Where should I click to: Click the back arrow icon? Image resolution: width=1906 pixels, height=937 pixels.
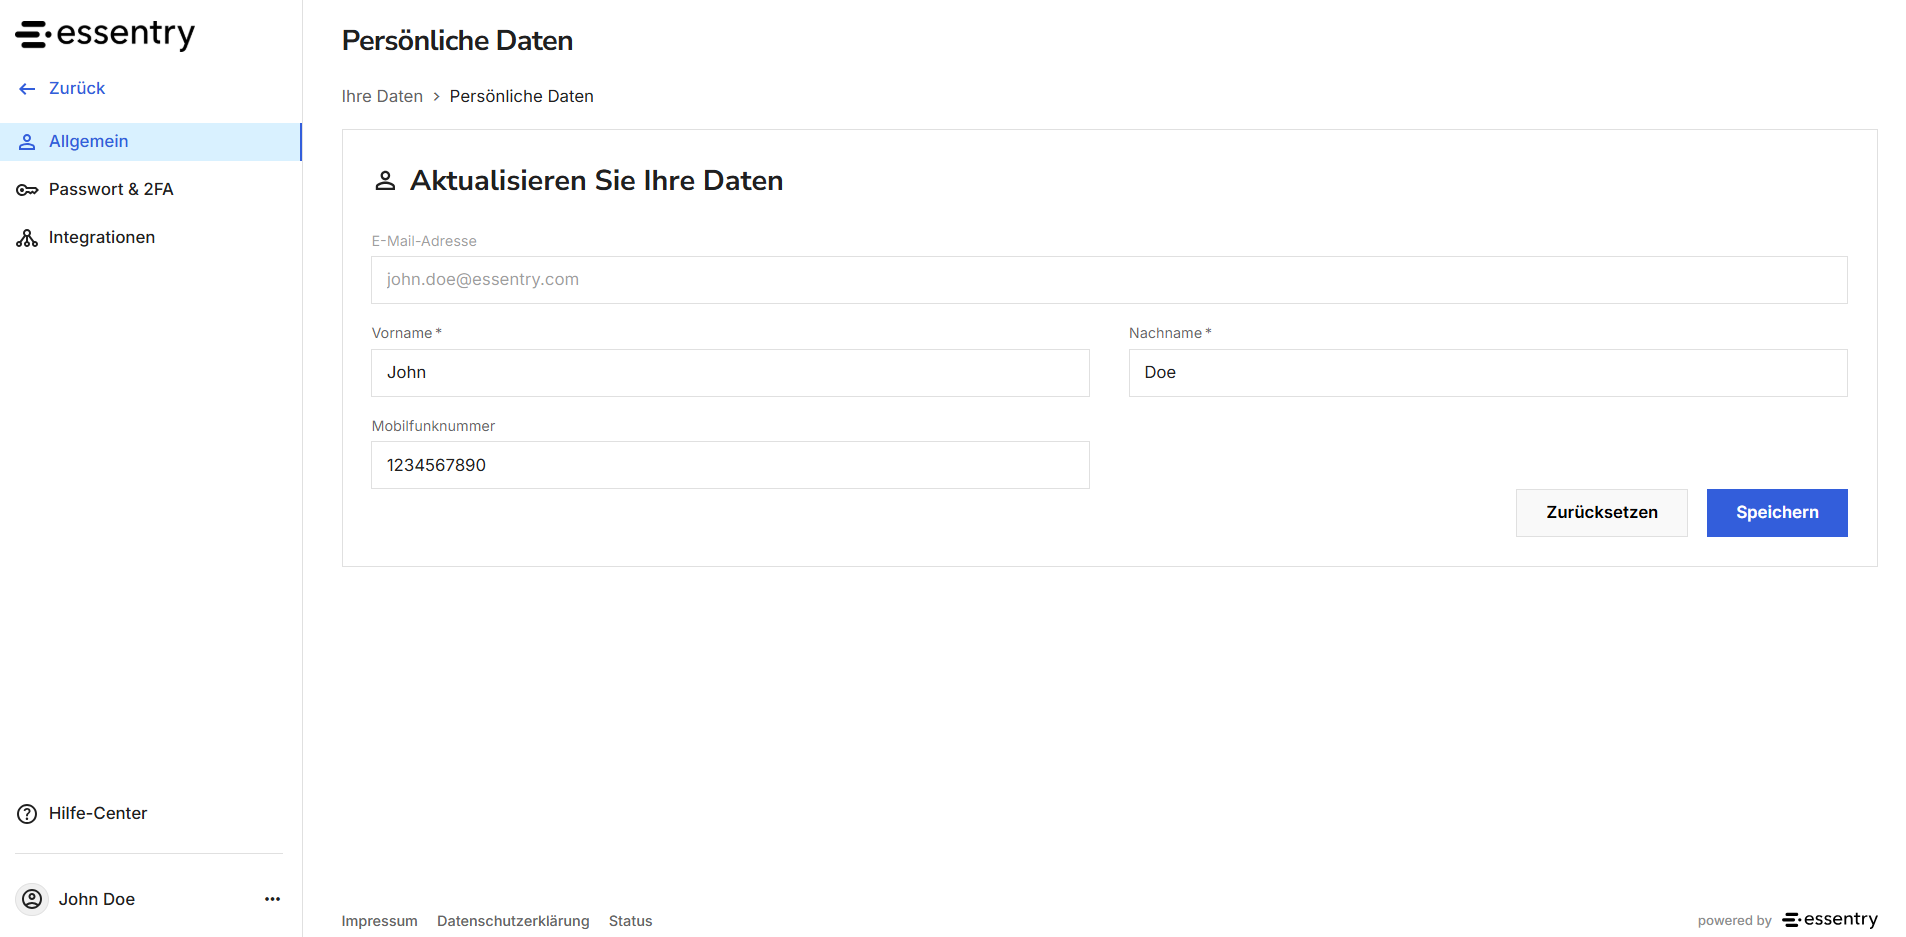click(27, 89)
